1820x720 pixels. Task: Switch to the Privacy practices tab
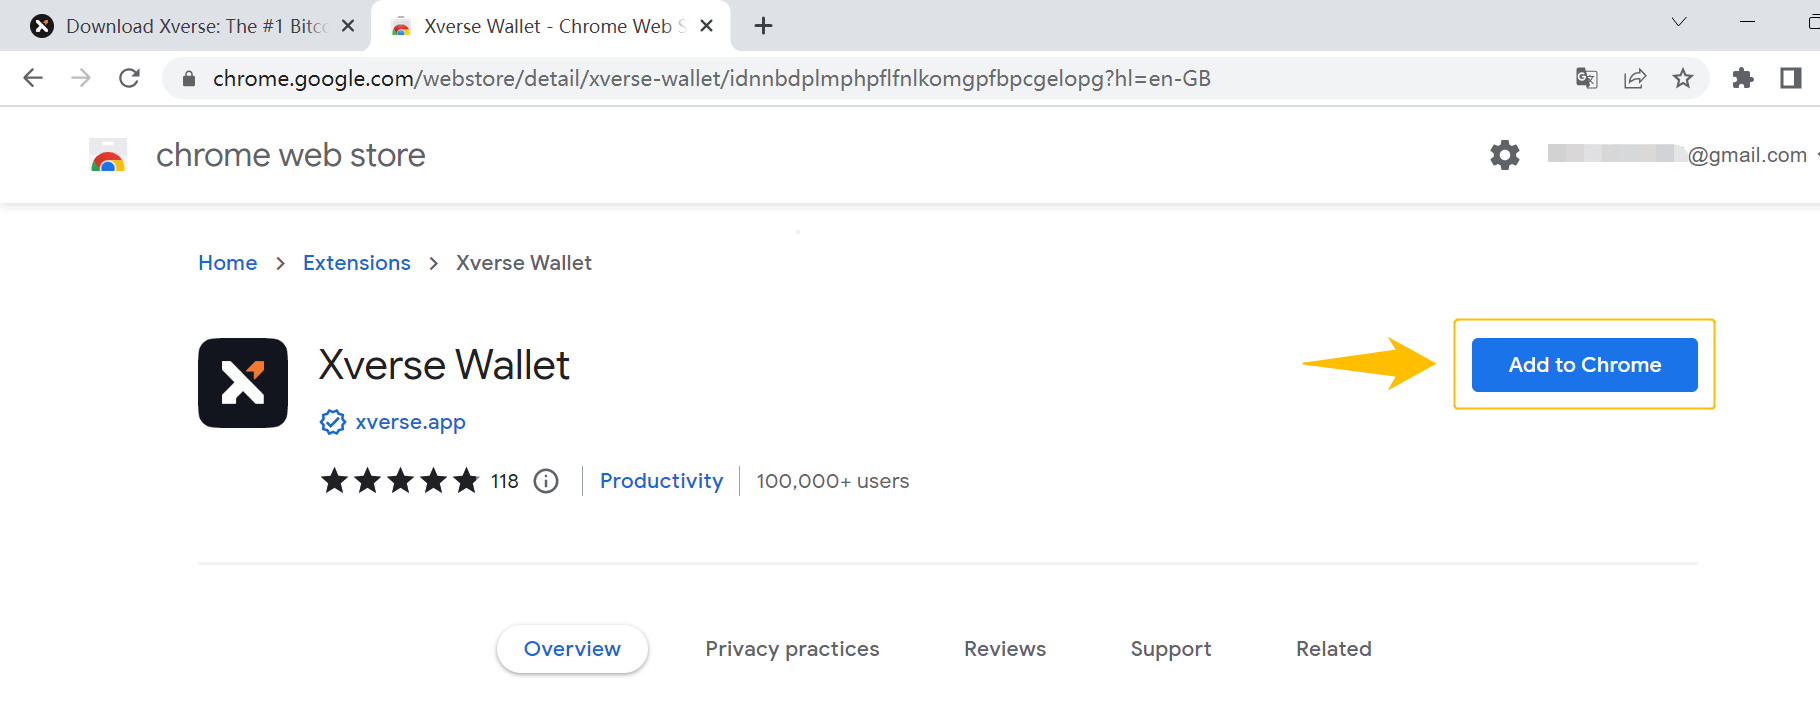[792, 649]
